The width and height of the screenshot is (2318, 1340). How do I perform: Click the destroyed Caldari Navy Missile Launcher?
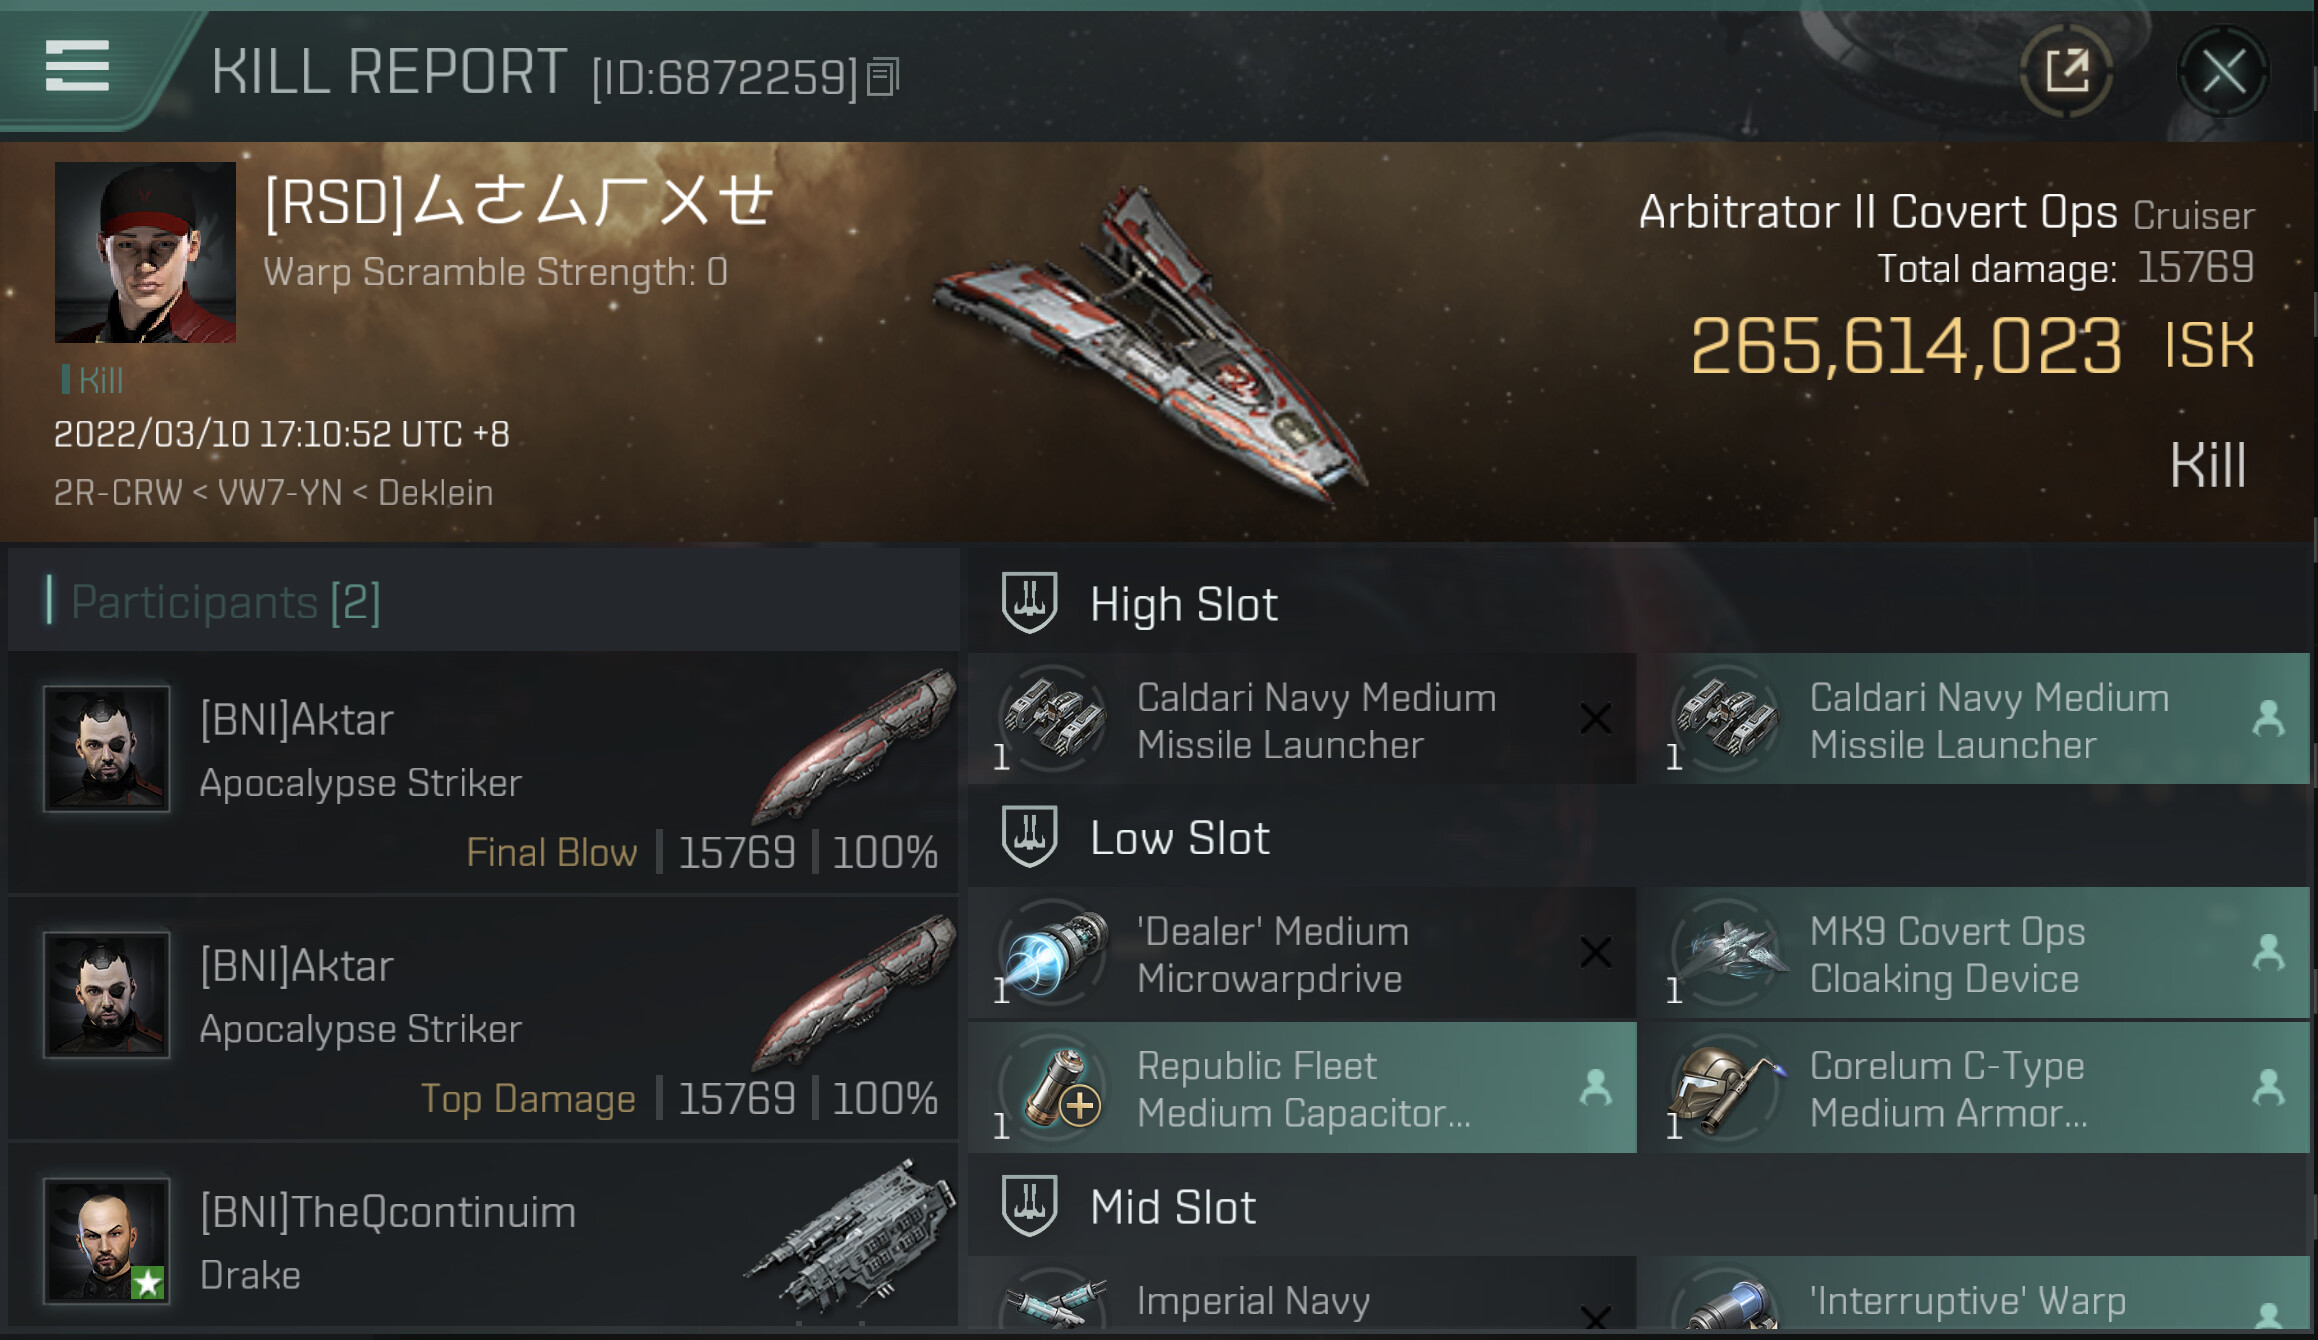point(1301,720)
